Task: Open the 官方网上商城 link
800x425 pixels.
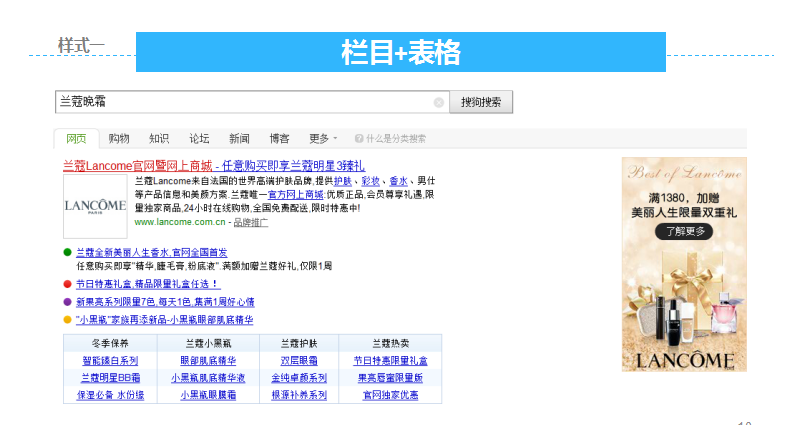Action: [295, 194]
